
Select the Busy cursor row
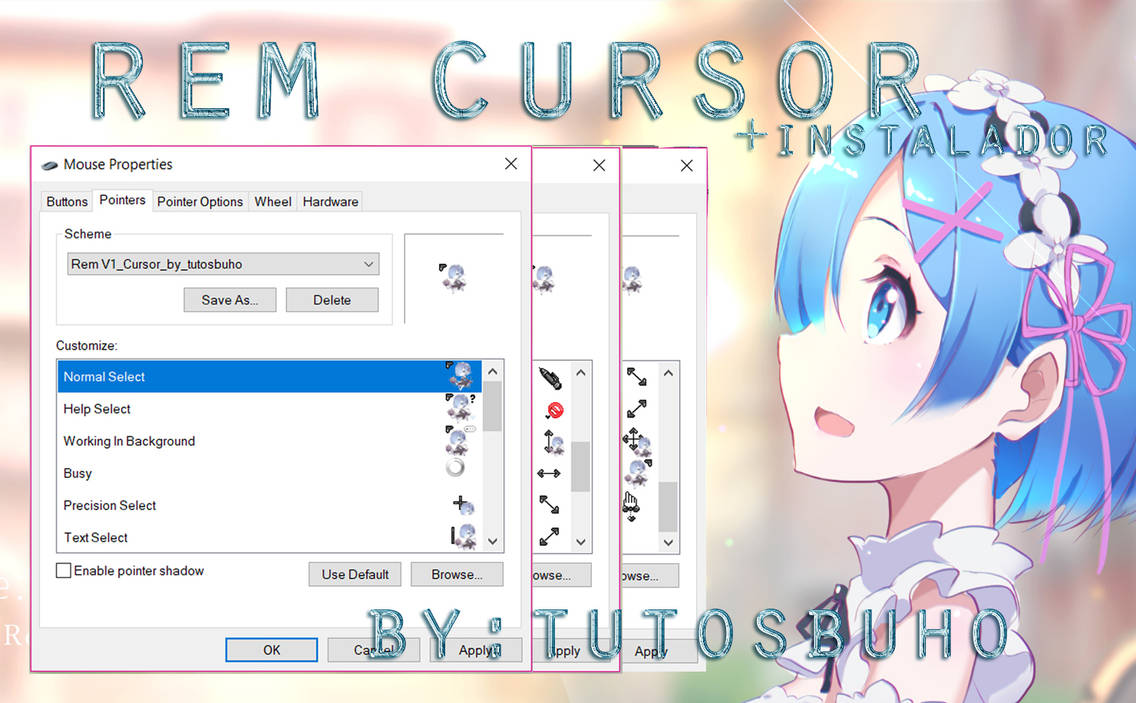(270, 473)
